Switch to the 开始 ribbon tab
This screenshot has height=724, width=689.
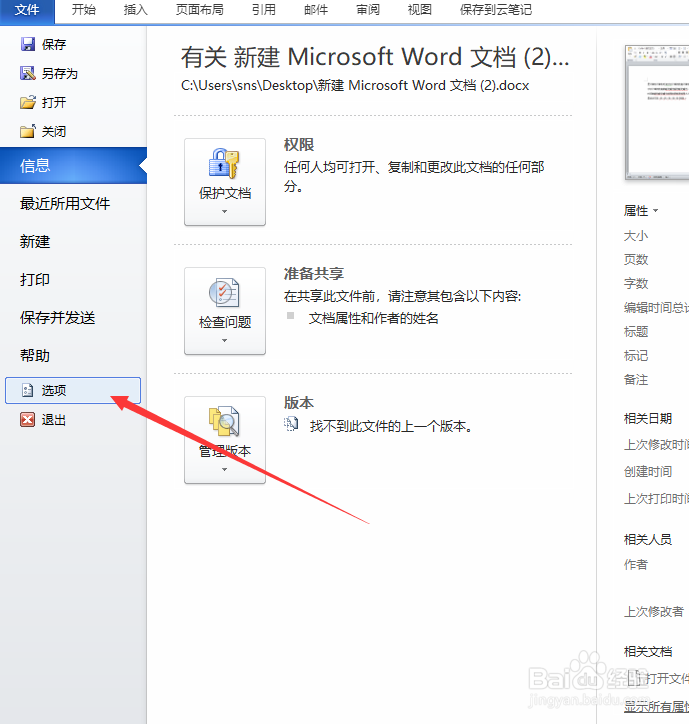point(84,10)
